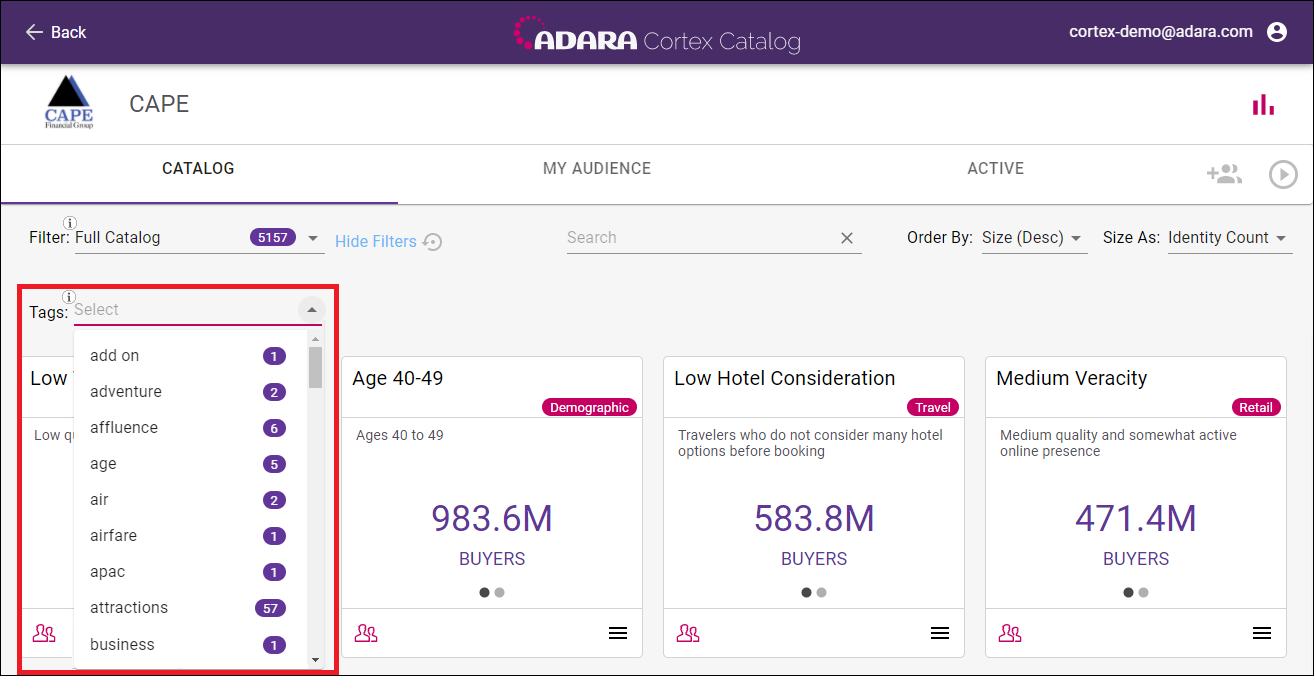The width and height of the screenshot is (1314, 676).
Task: Click the Hide Filters link
Action: [x=376, y=241]
